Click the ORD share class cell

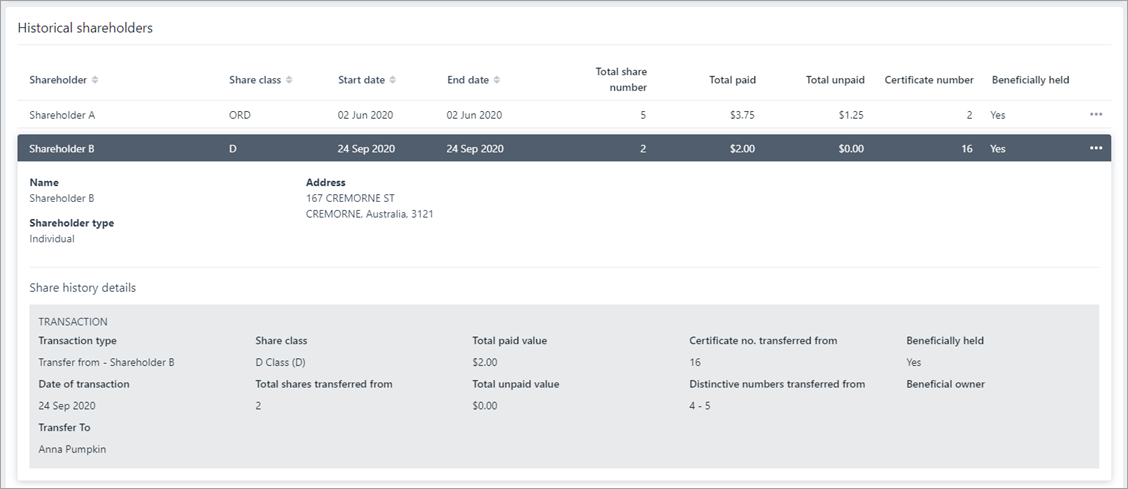point(240,115)
